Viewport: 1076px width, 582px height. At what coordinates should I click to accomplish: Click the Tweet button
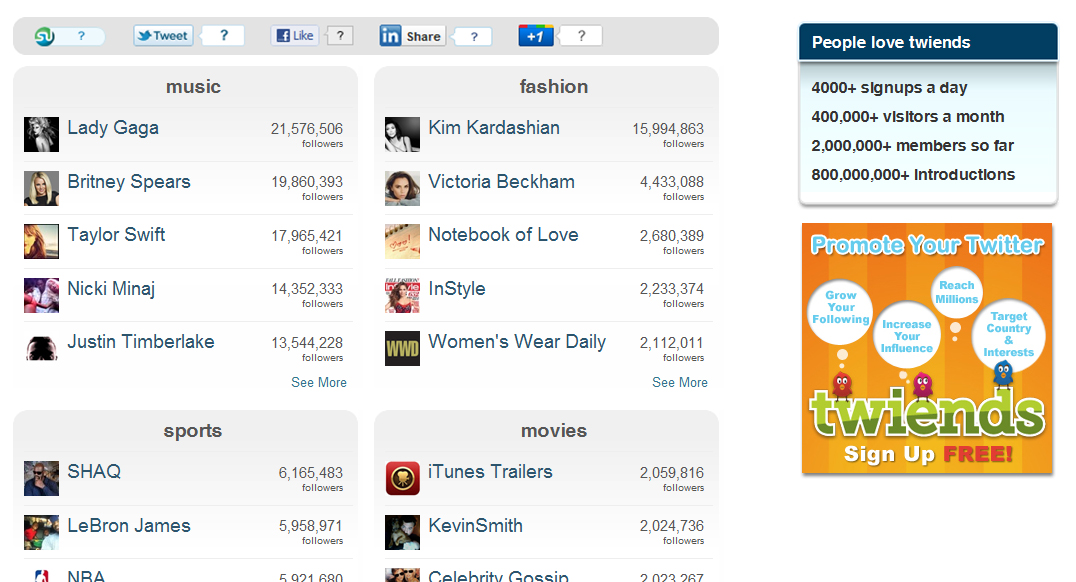click(x=163, y=36)
